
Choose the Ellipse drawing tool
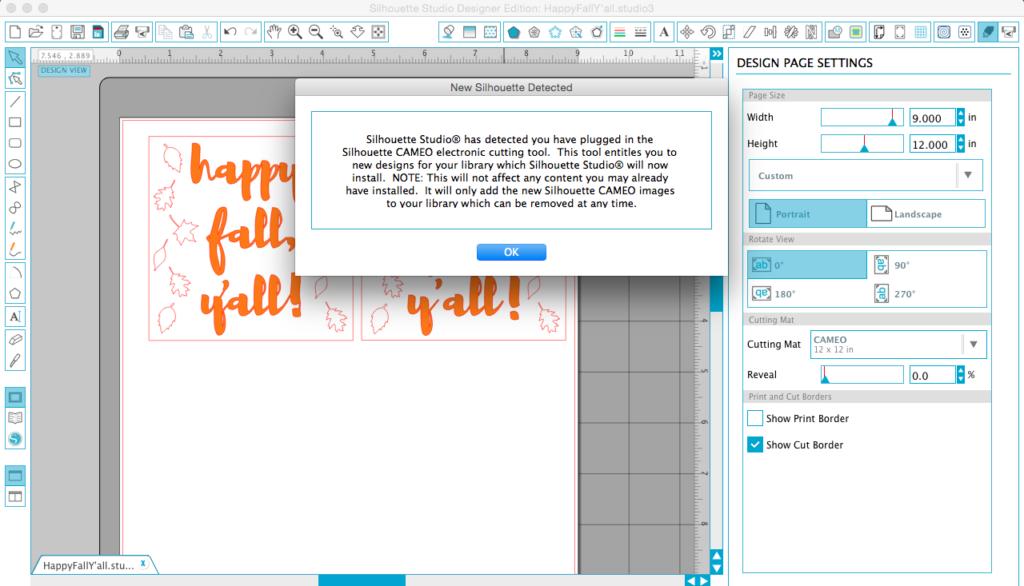coord(15,164)
